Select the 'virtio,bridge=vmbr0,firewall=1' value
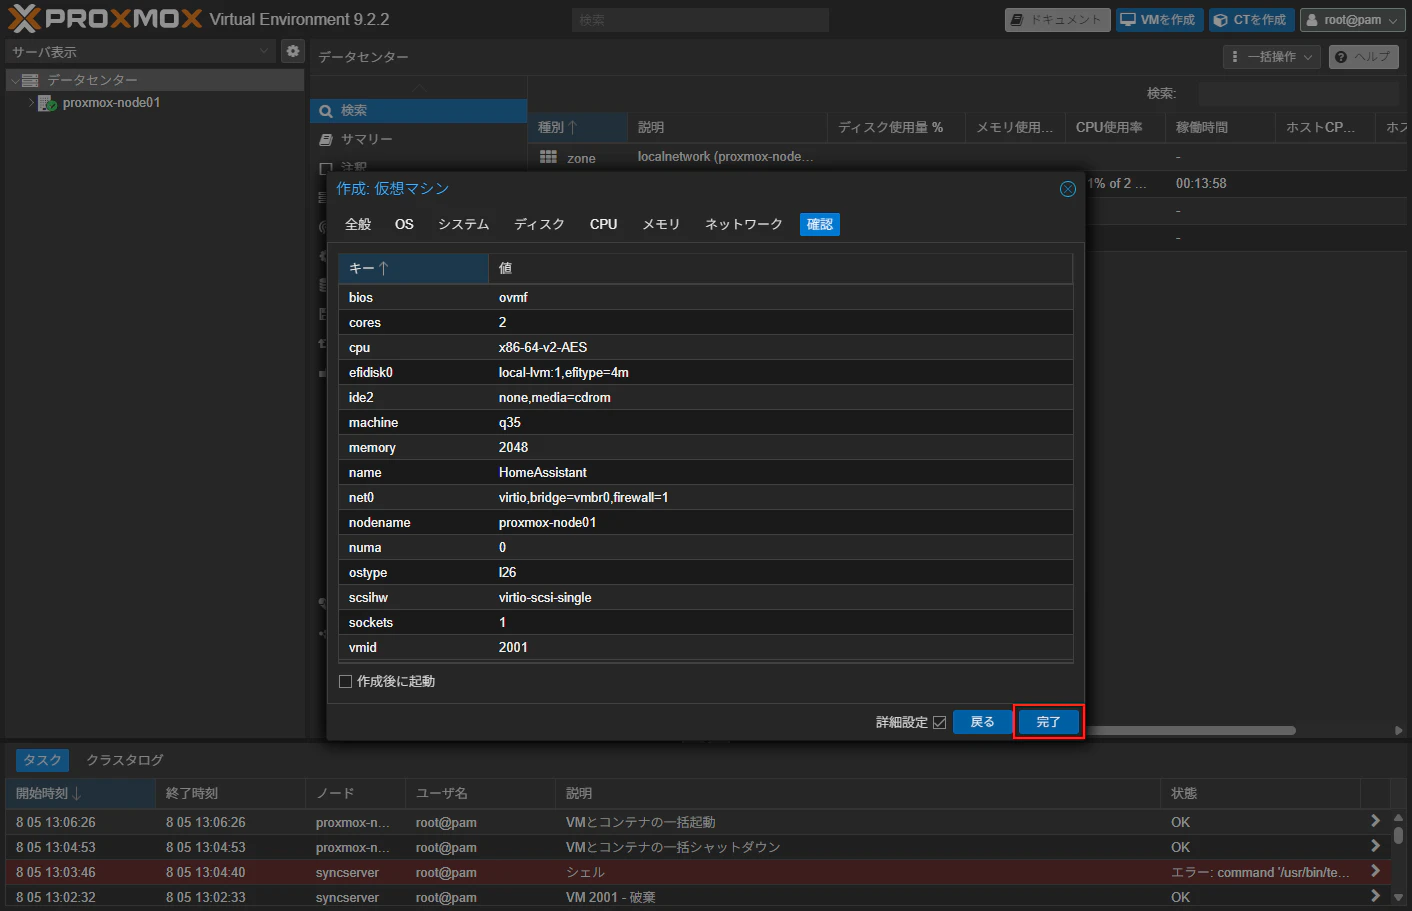Screen dimensions: 1412x911 pos(584,497)
